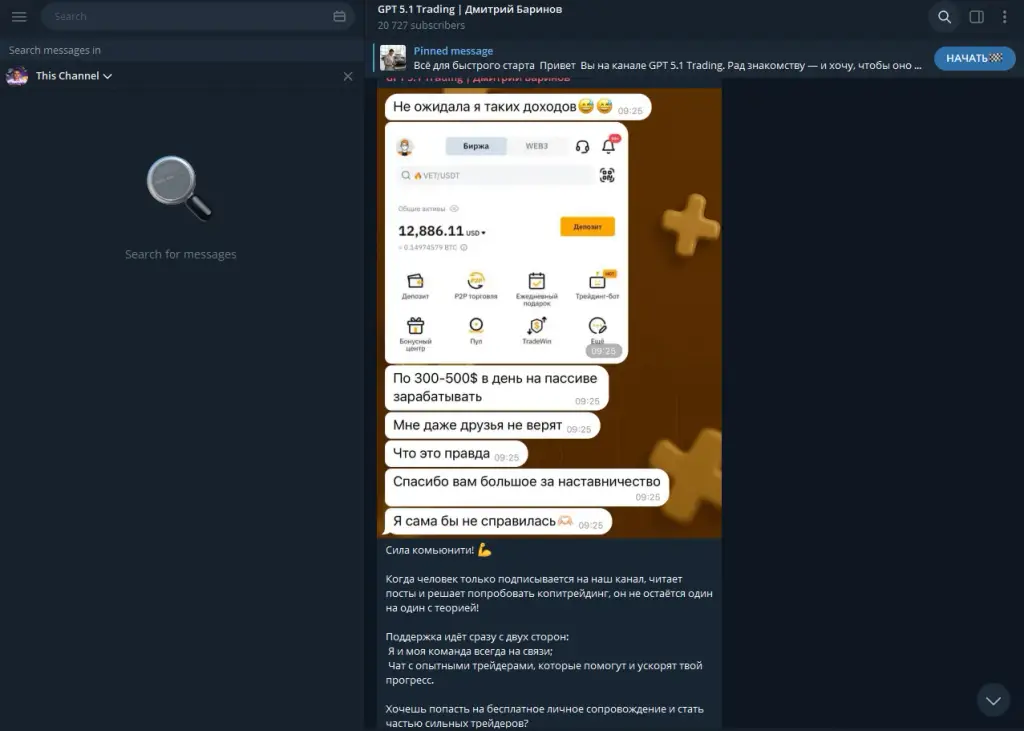The width and height of the screenshot is (1024, 731).
Task: Click the 'Сила комьюнити!' post text
Action: [x=430, y=550]
